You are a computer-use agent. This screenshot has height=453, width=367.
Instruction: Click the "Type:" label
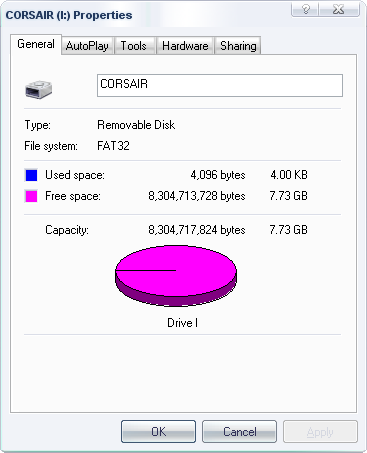pos(38,125)
